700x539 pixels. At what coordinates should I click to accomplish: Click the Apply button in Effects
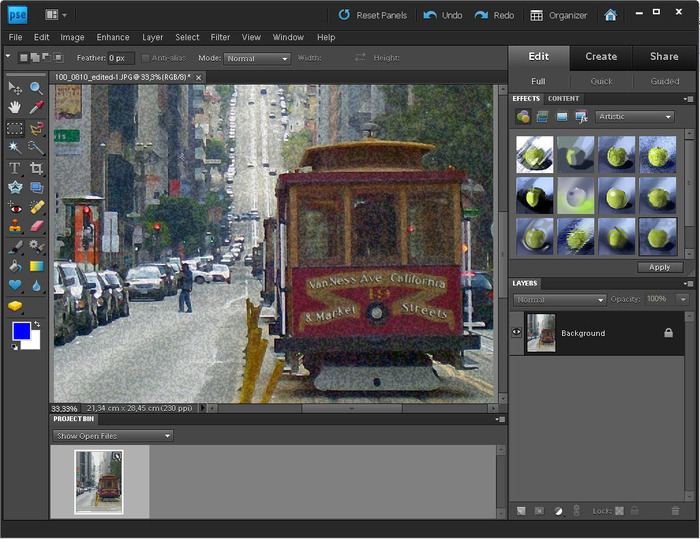660,267
